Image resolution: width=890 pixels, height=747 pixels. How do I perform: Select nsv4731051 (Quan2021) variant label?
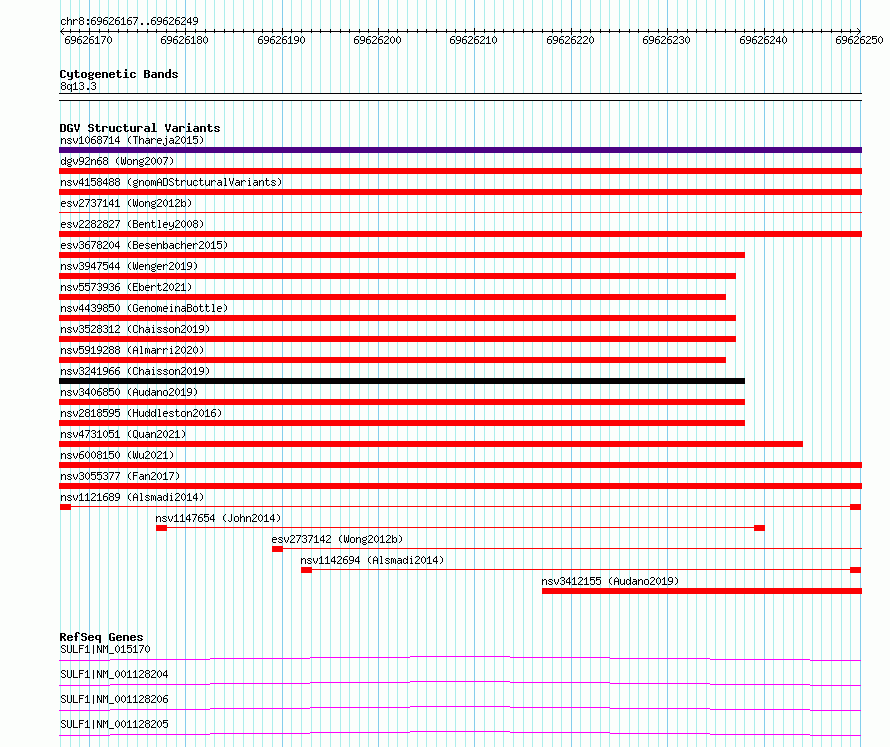tap(123, 434)
